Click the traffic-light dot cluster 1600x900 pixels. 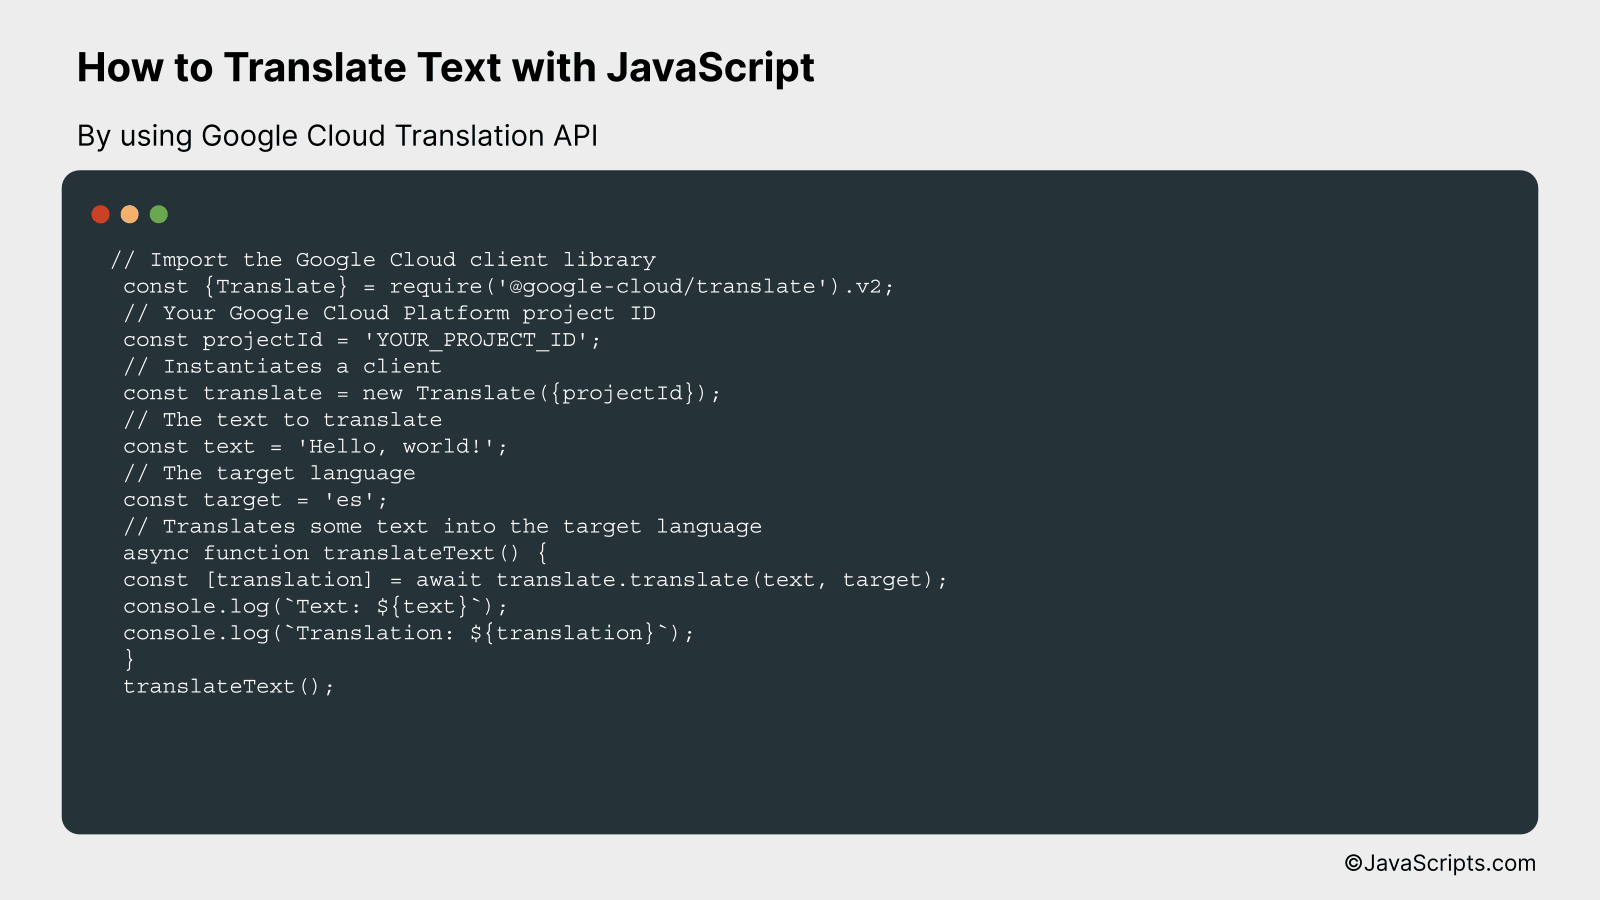pos(129,213)
